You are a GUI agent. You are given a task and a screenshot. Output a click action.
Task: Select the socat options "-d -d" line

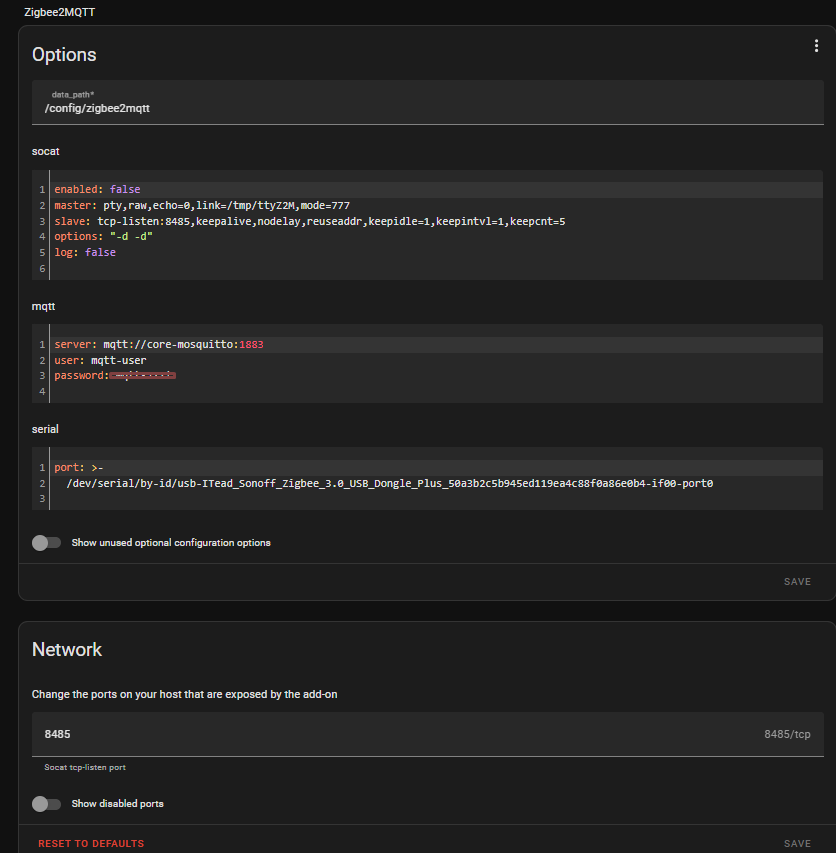pyautogui.click(x=103, y=237)
